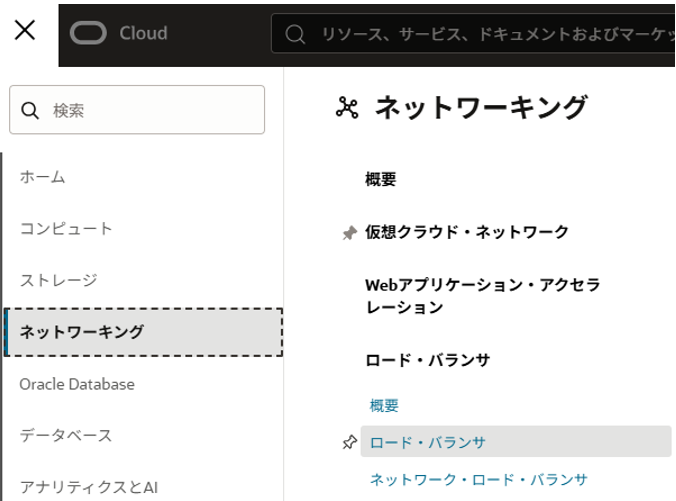Image resolution: width=676 pixels, height=501 pixels.
Task: Click the magnifier icon in top search bar
Action: (x=295, y=34)
